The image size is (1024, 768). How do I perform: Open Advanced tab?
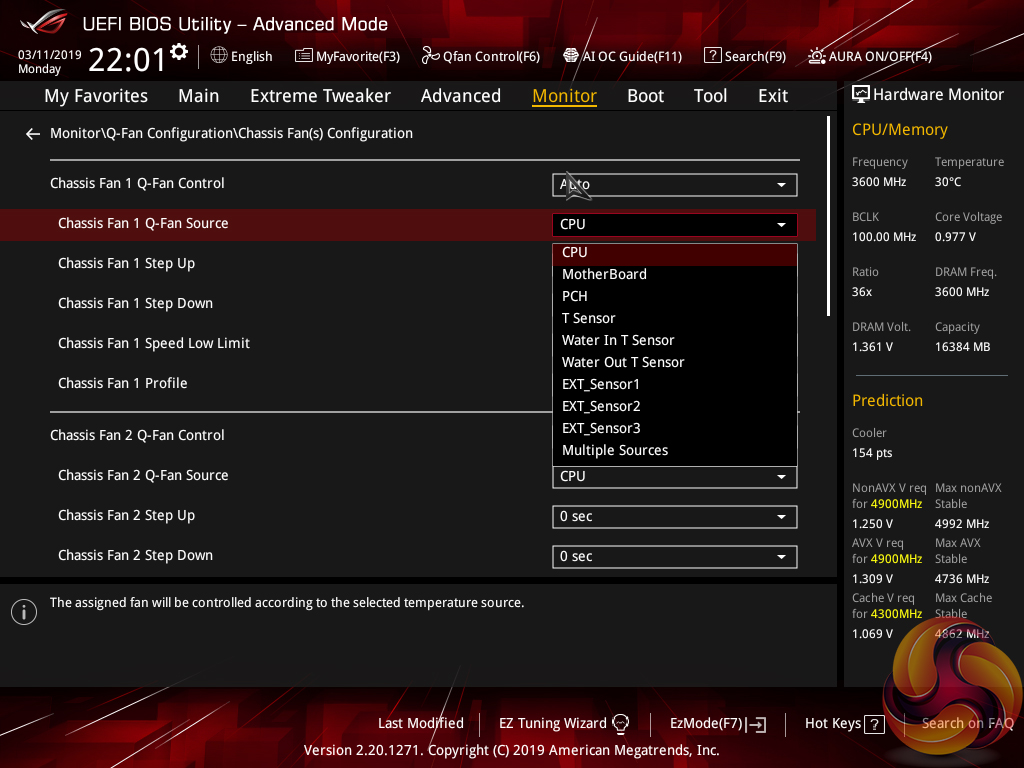coord(460,96)
